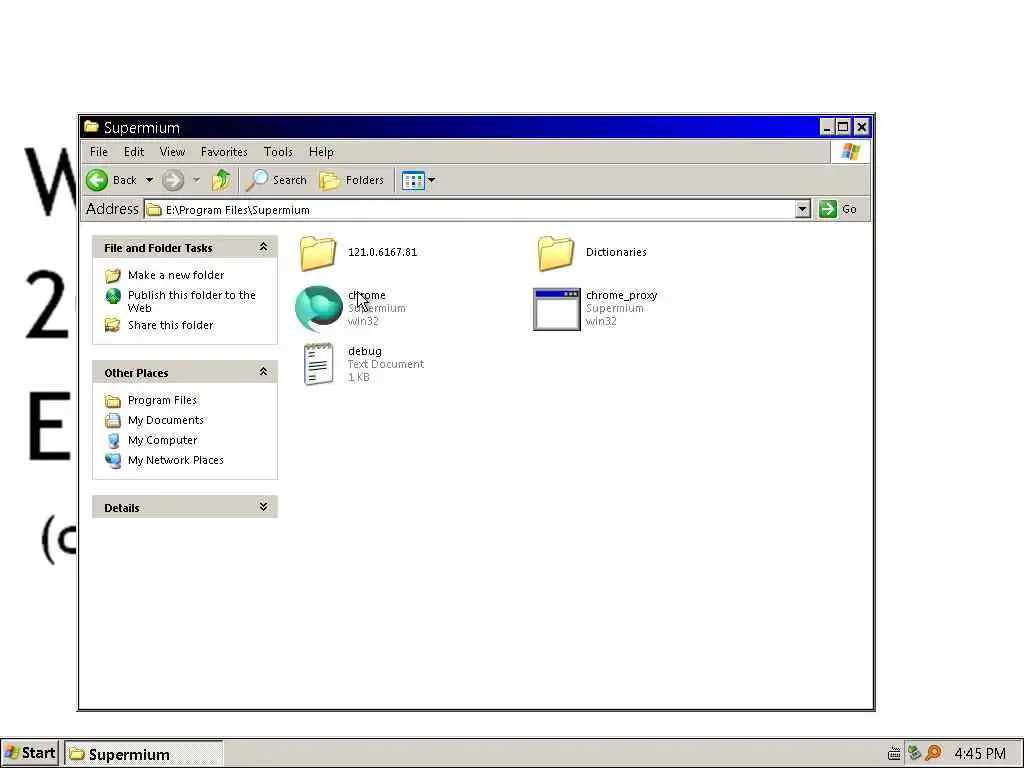Click the Dictionaries folder name
The width and height of the screenshot is (1024, 768).
point(616,252)
